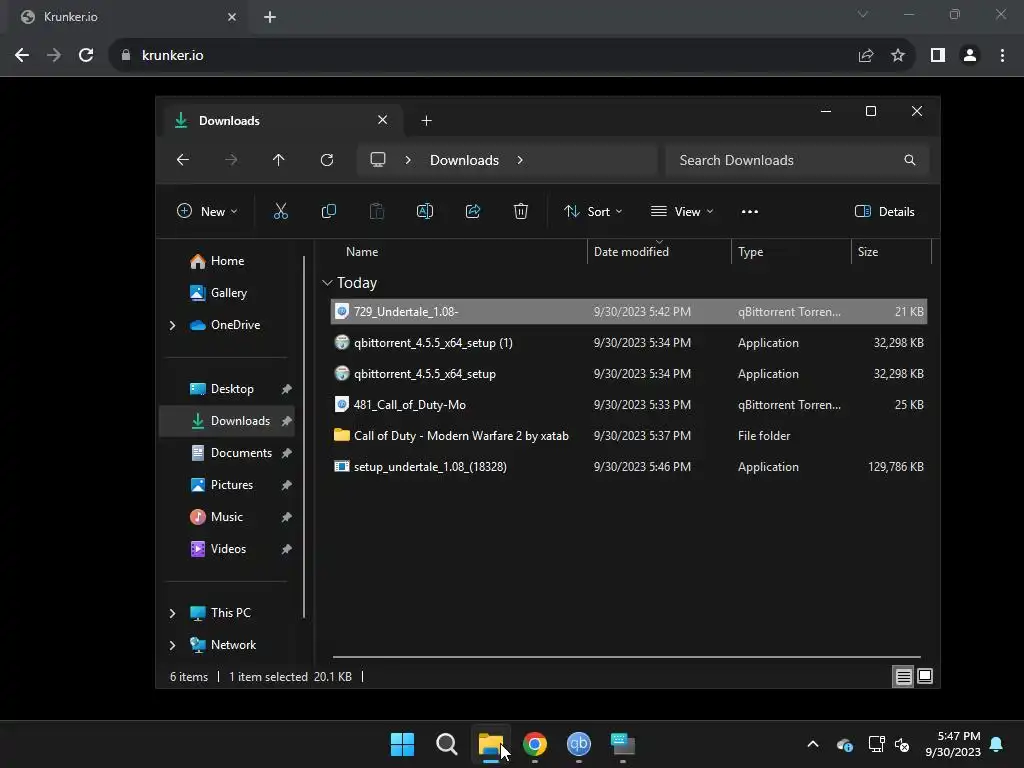This screenshot has width=1024, height=768.
Task: Click the search magnifier in Search Downloads
Action: (910, 160)
